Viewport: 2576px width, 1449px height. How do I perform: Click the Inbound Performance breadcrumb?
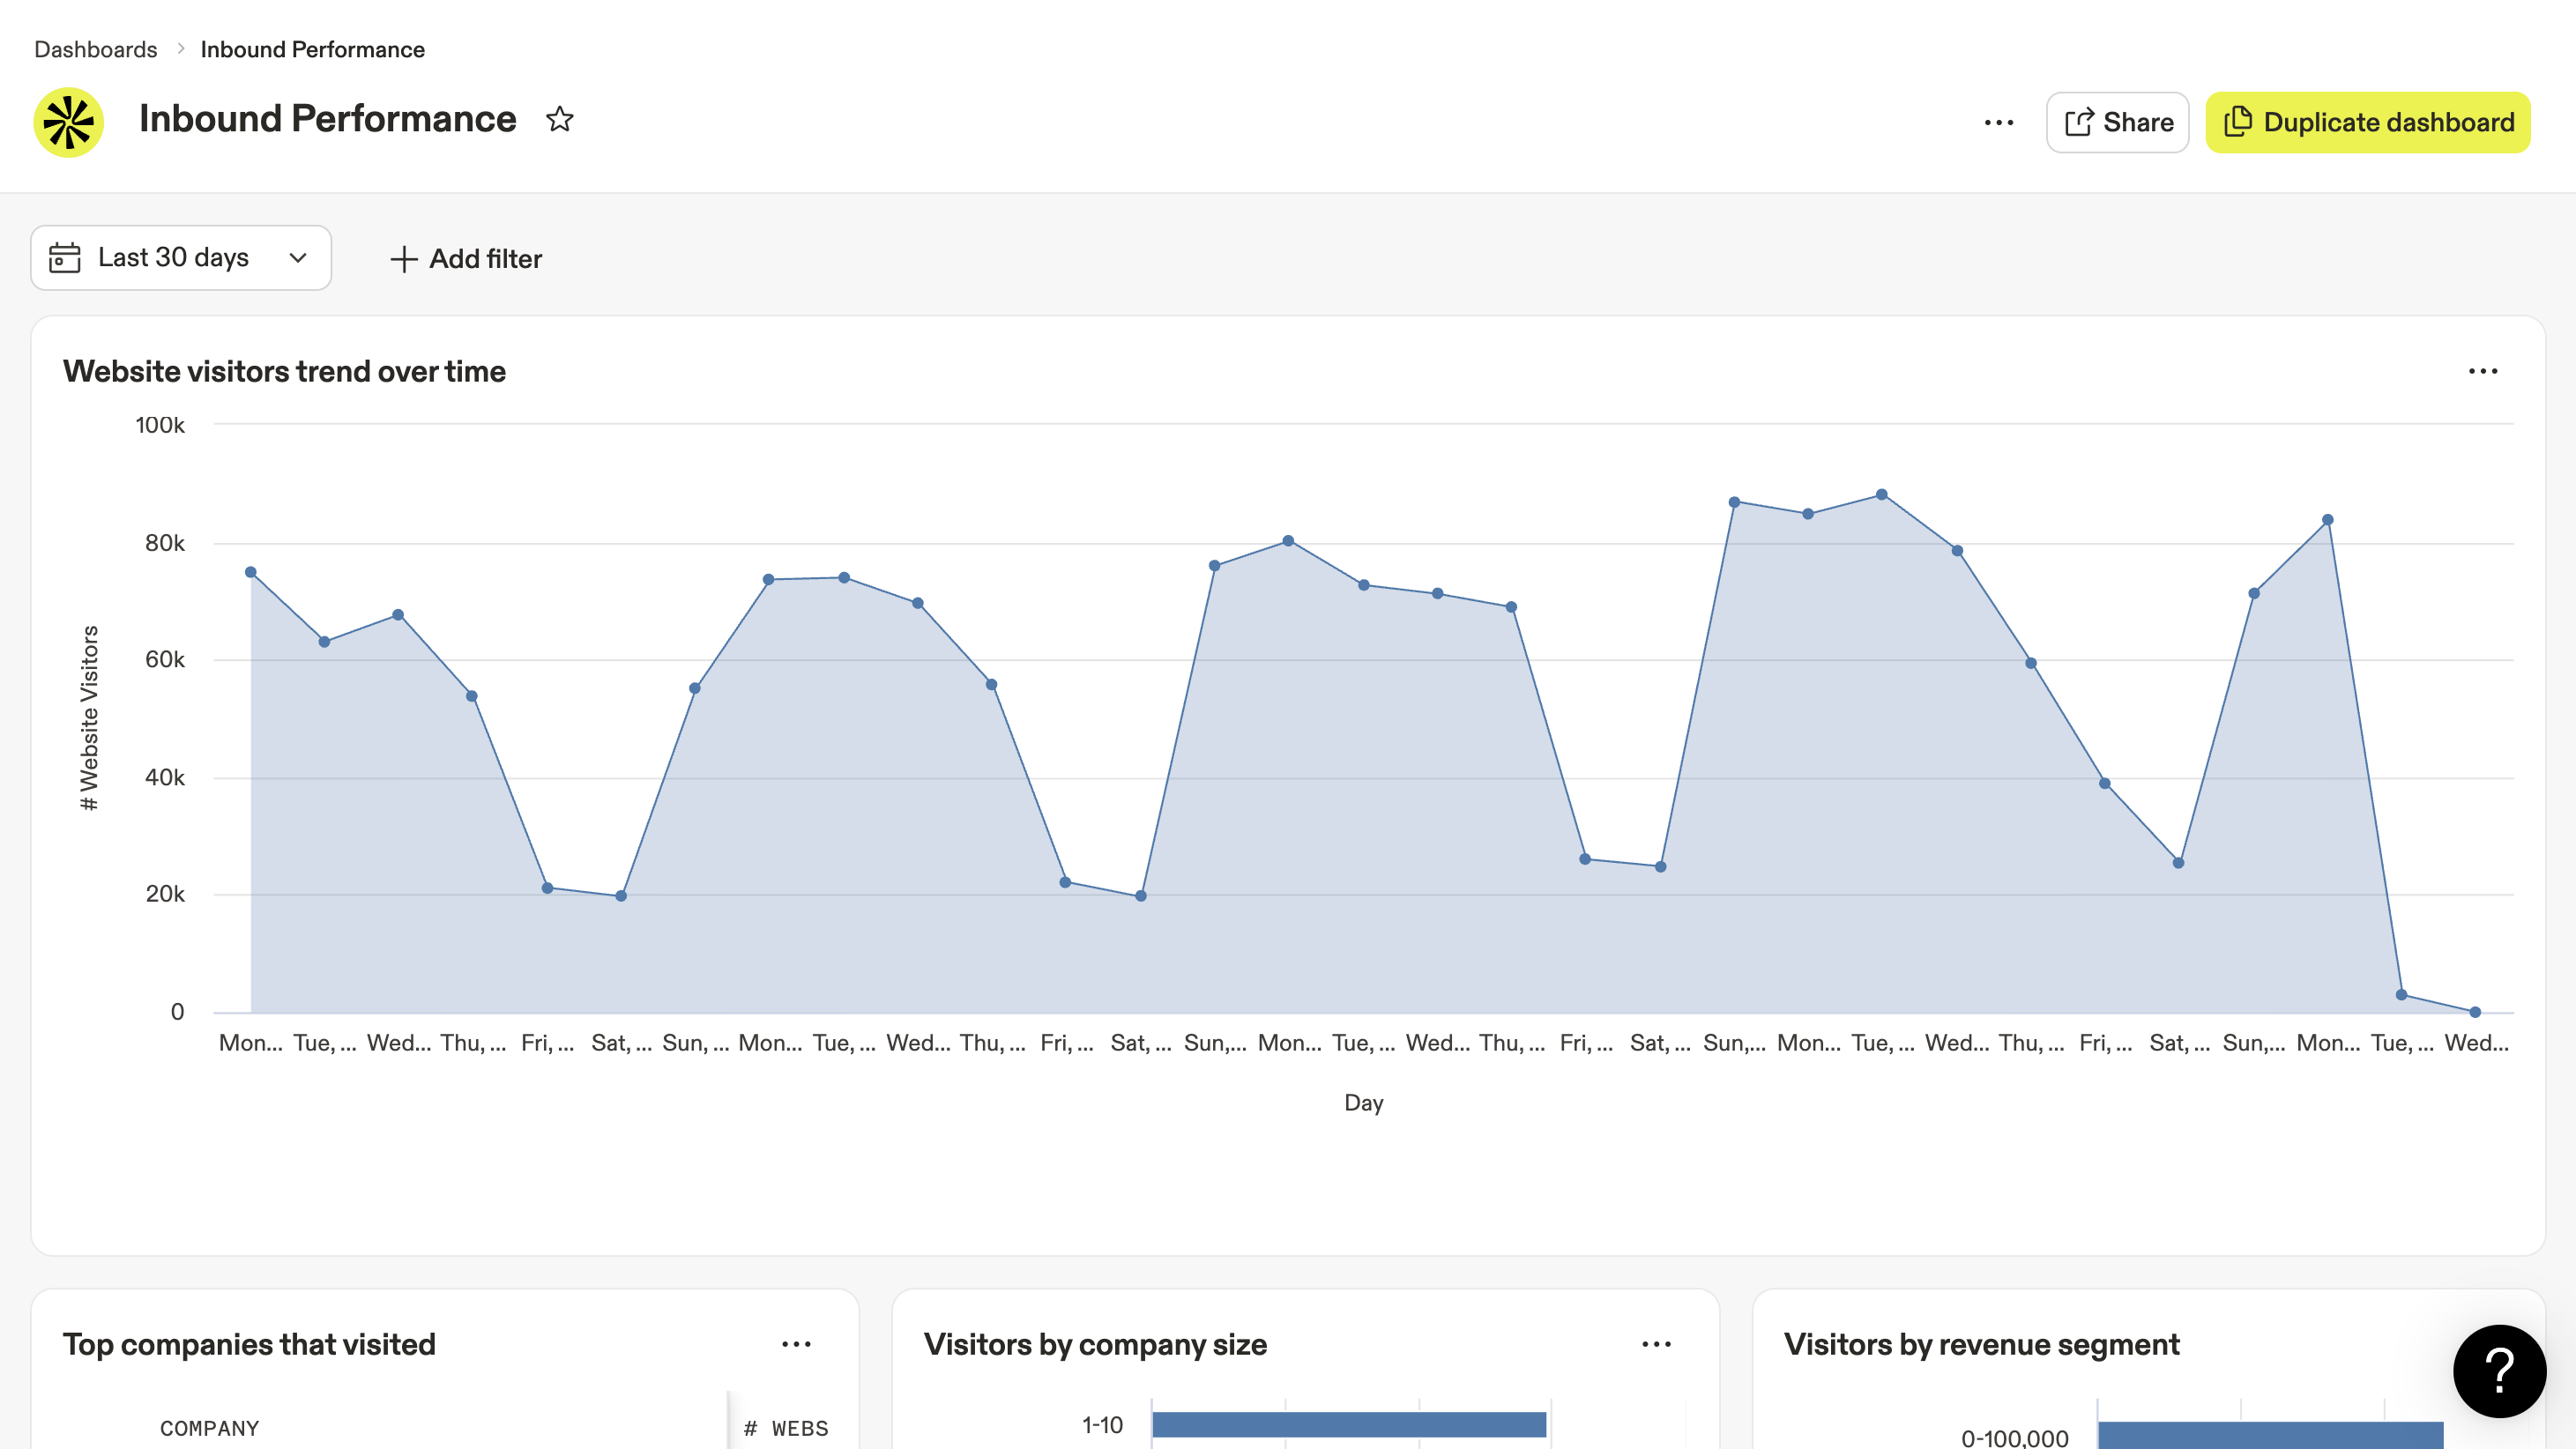click(313, 48)
